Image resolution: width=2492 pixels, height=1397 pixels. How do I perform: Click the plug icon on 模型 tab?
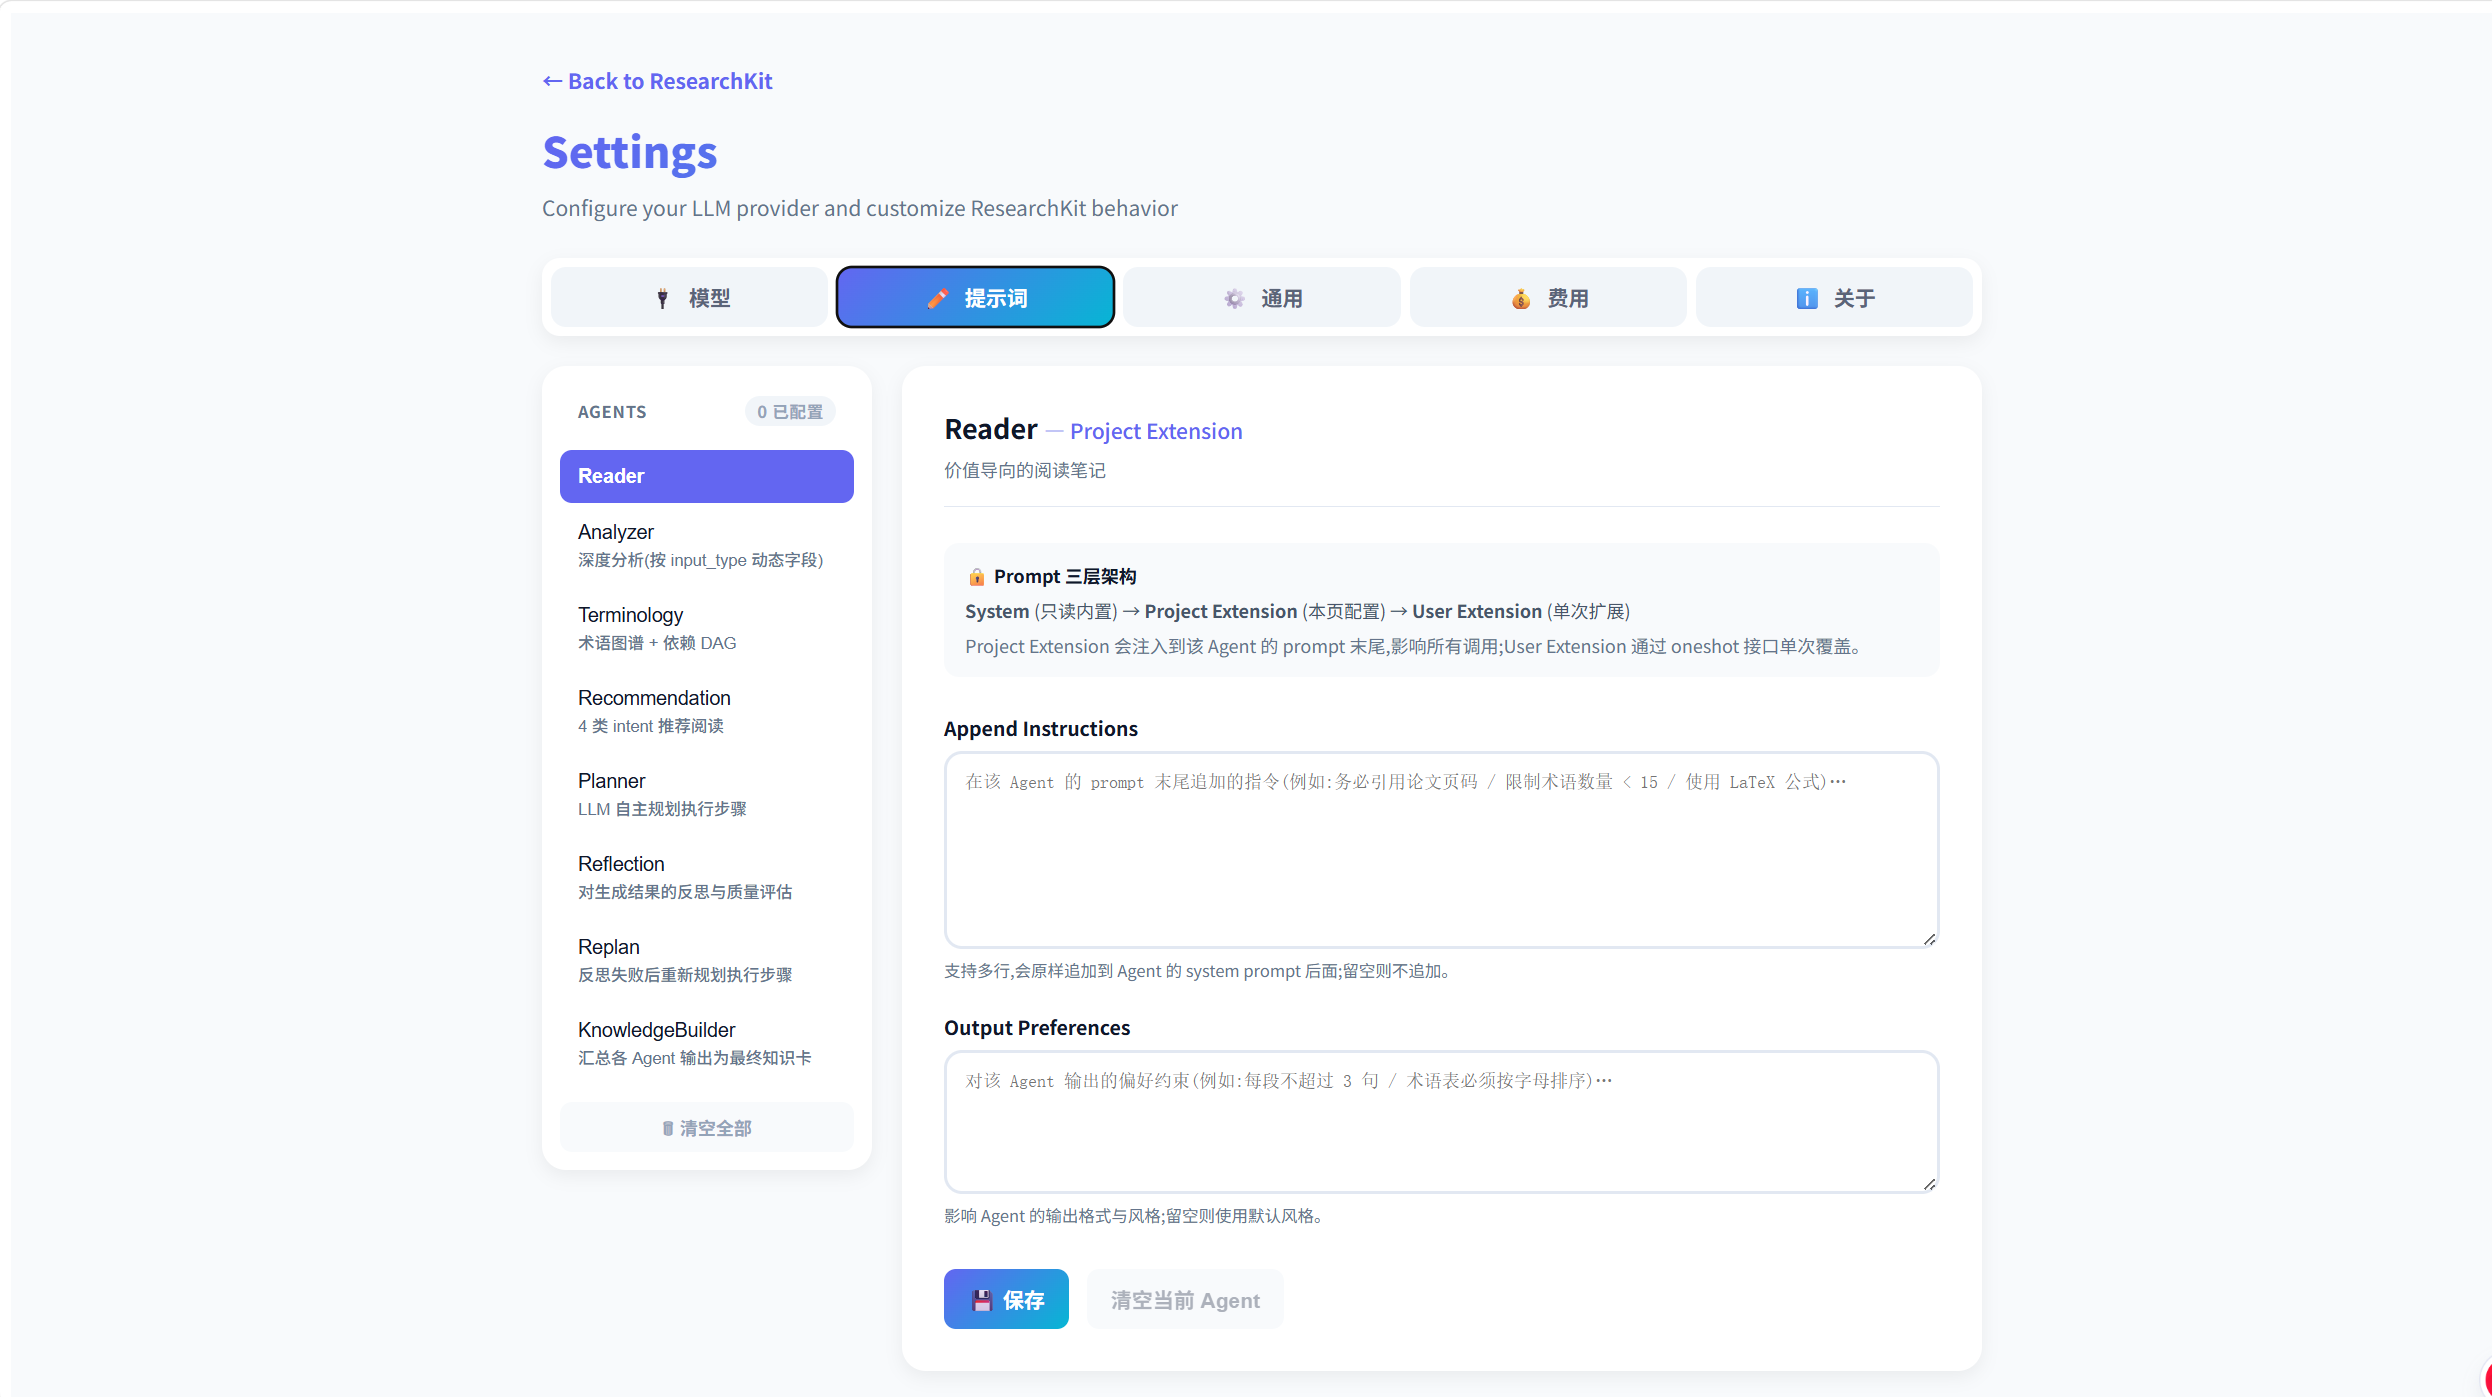coord(662,298)
